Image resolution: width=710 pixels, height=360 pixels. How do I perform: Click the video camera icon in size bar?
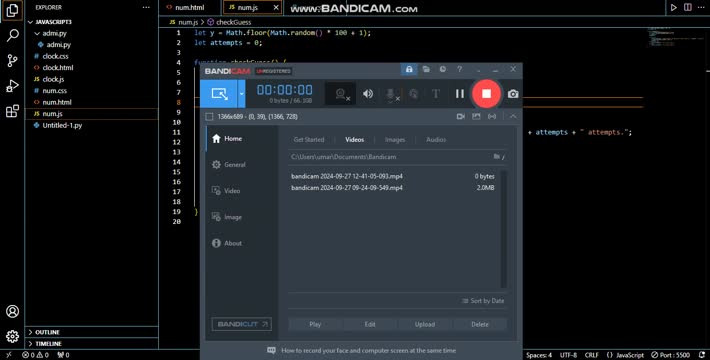461,116
